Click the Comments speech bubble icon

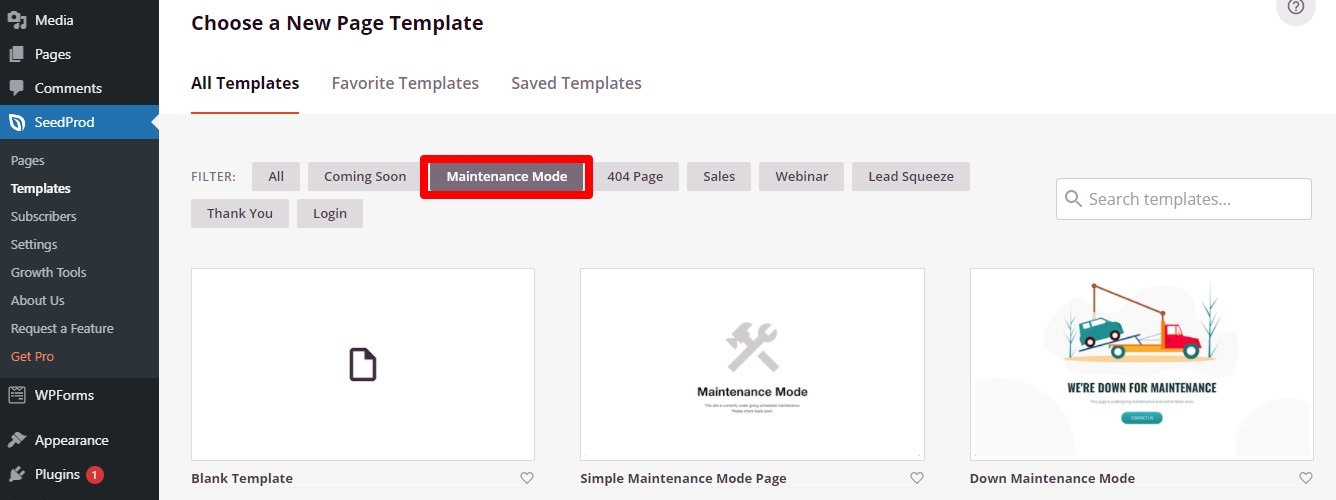tap(17, 88)
